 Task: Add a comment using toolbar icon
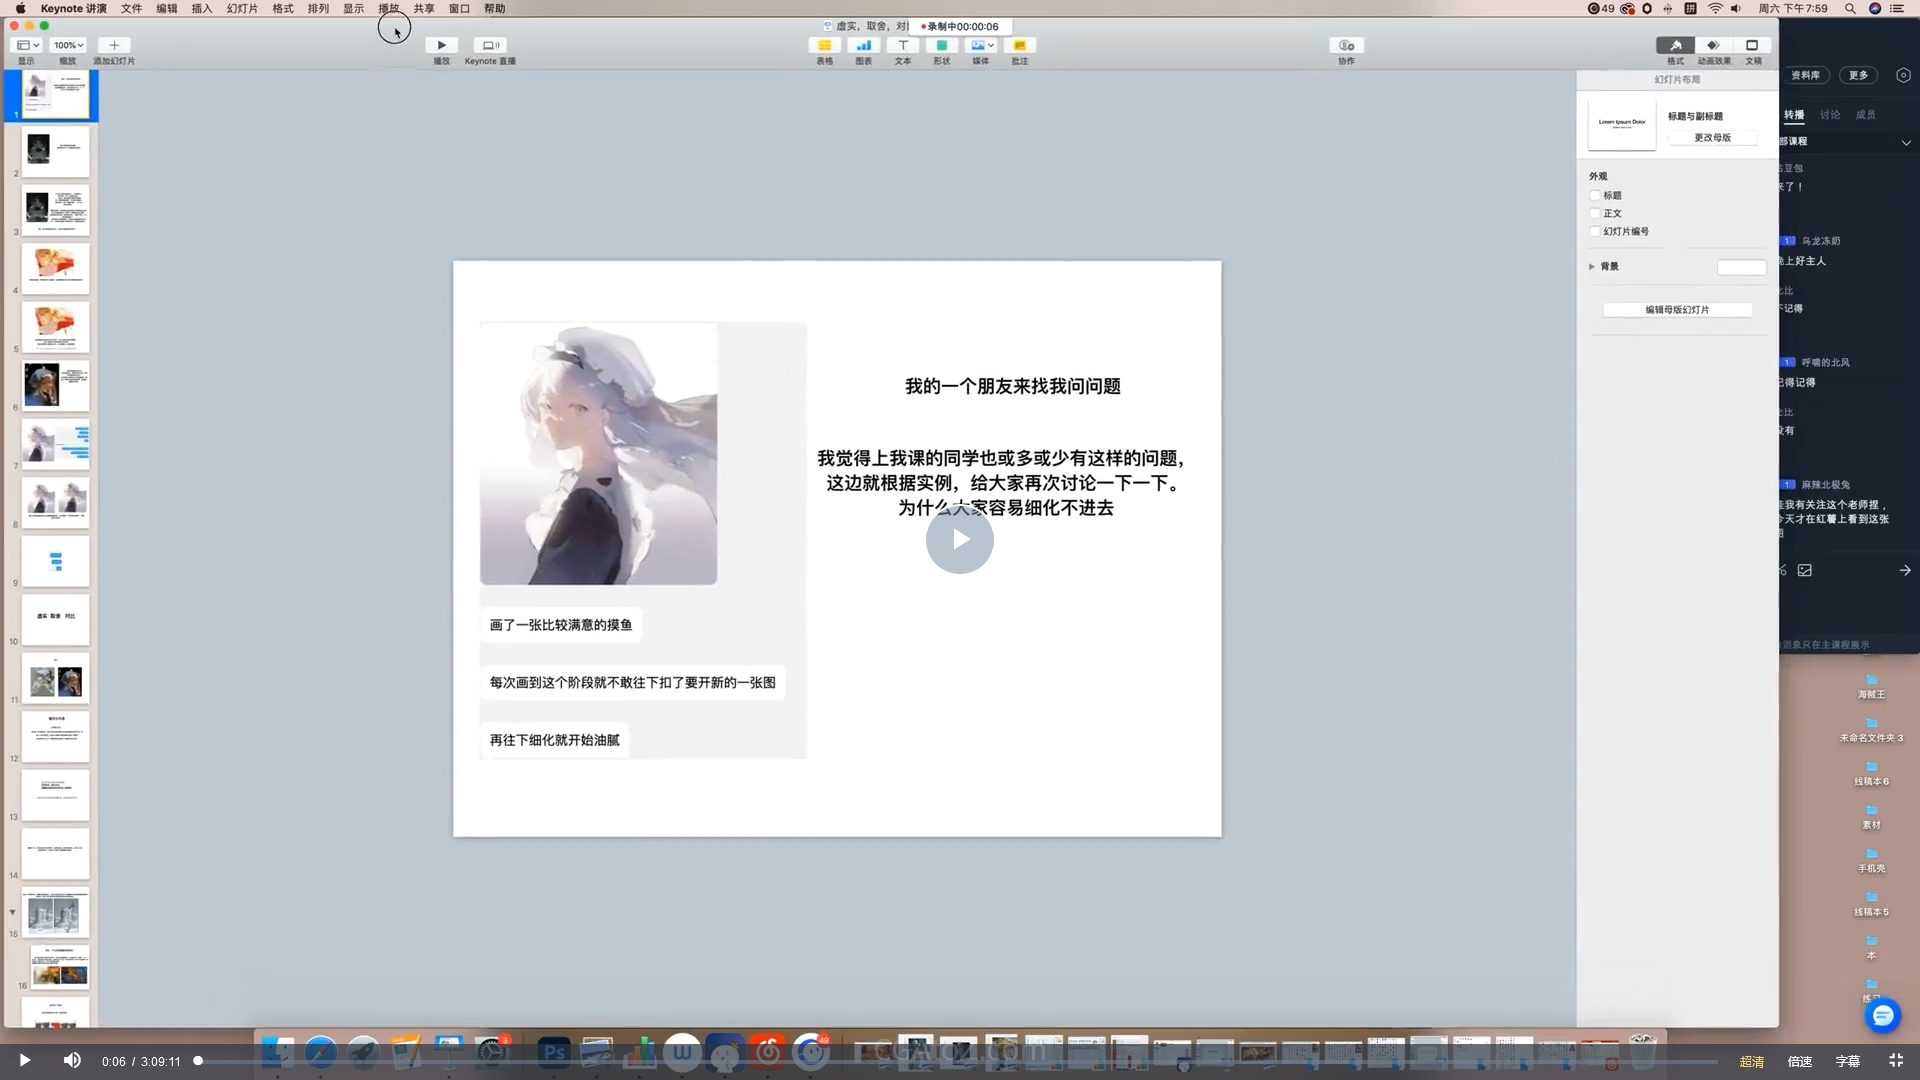tap(1019, 45)
